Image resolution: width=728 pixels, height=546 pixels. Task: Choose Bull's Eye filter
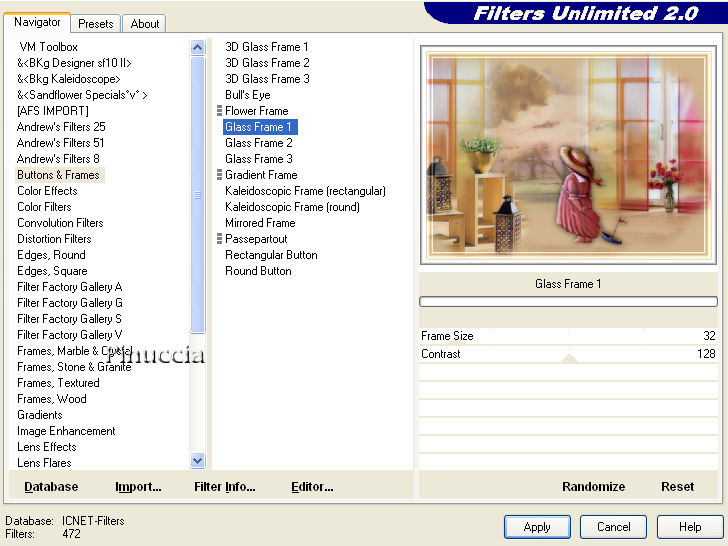click(248, 95)
